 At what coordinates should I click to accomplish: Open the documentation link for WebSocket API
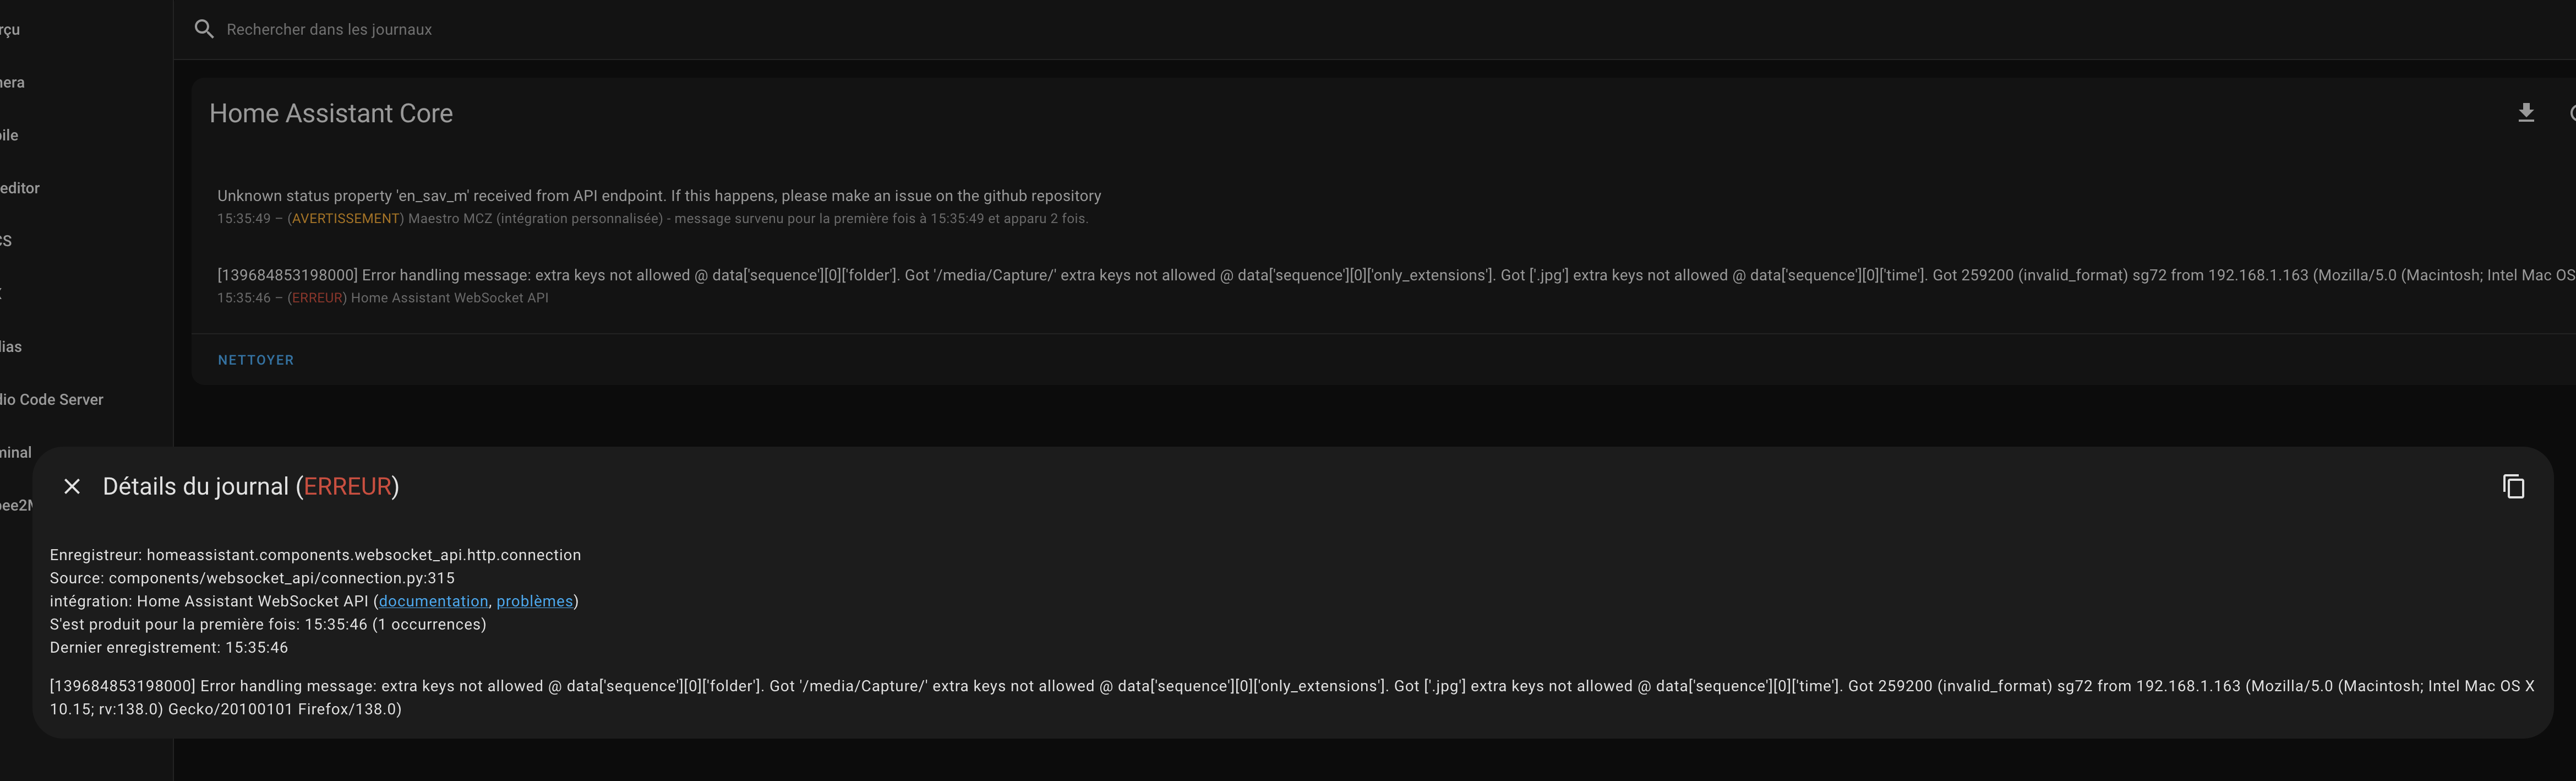coord(433,601)
